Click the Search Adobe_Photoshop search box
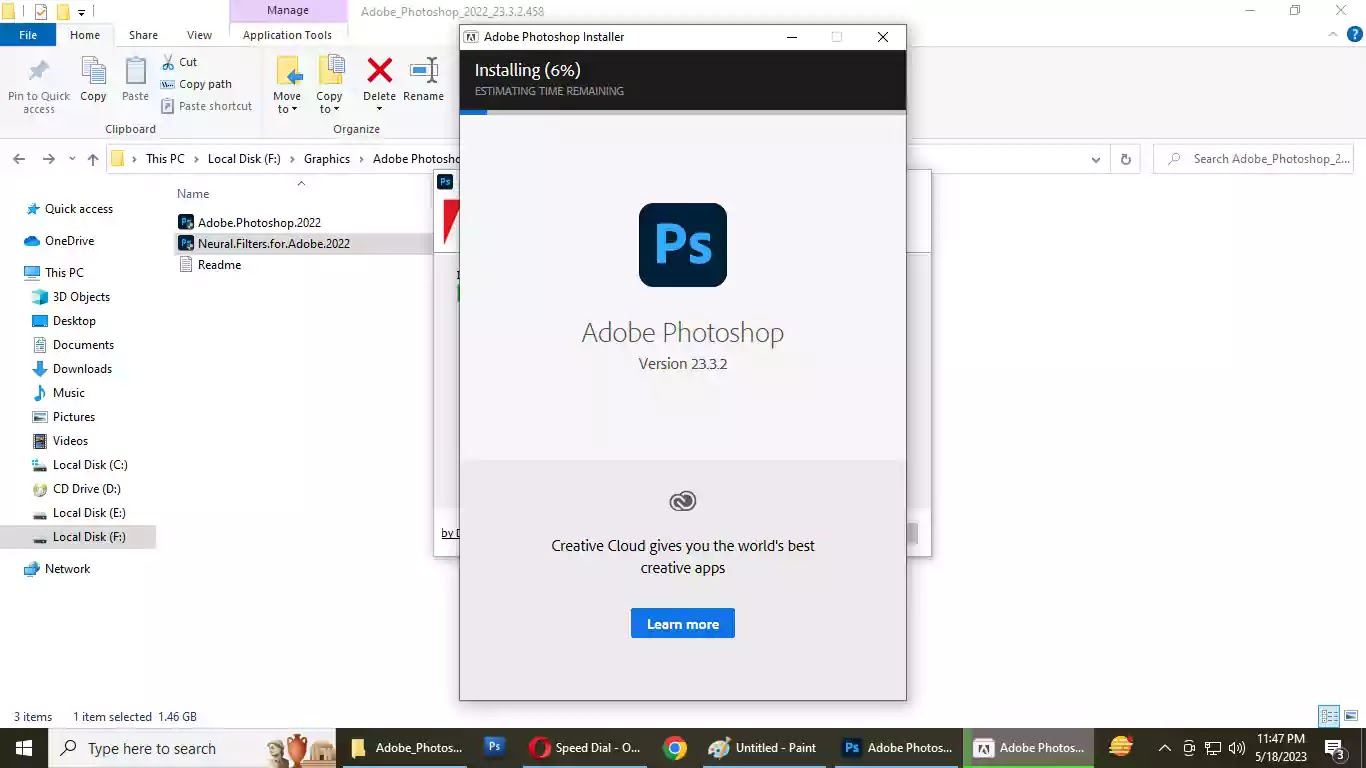The height and width of the screenshot is (768, 1366). 1253,159
